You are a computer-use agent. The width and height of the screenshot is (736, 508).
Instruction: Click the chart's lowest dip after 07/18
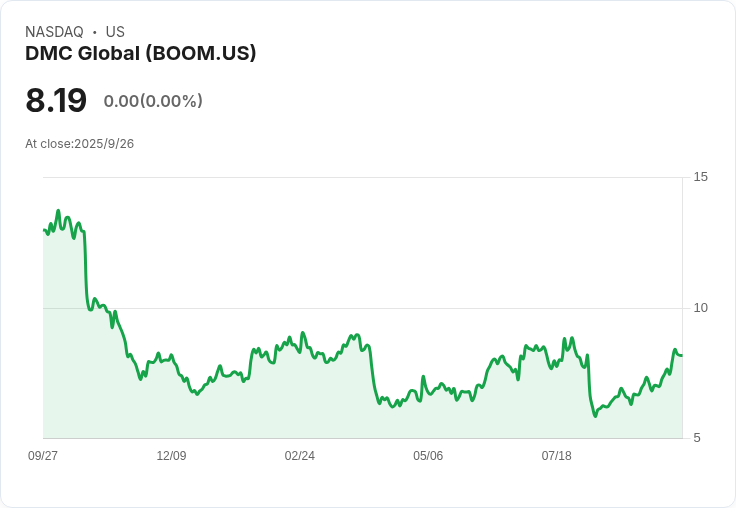tap(595, 415)
